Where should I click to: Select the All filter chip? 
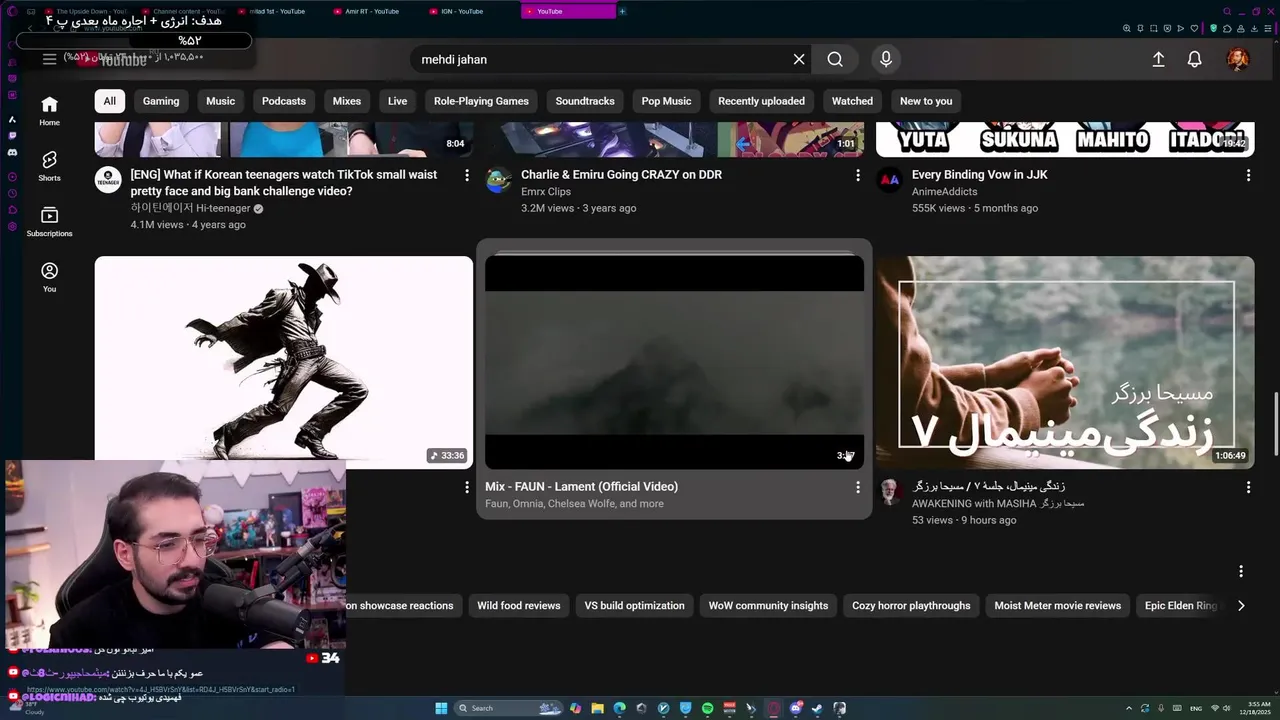pos(109,101)
